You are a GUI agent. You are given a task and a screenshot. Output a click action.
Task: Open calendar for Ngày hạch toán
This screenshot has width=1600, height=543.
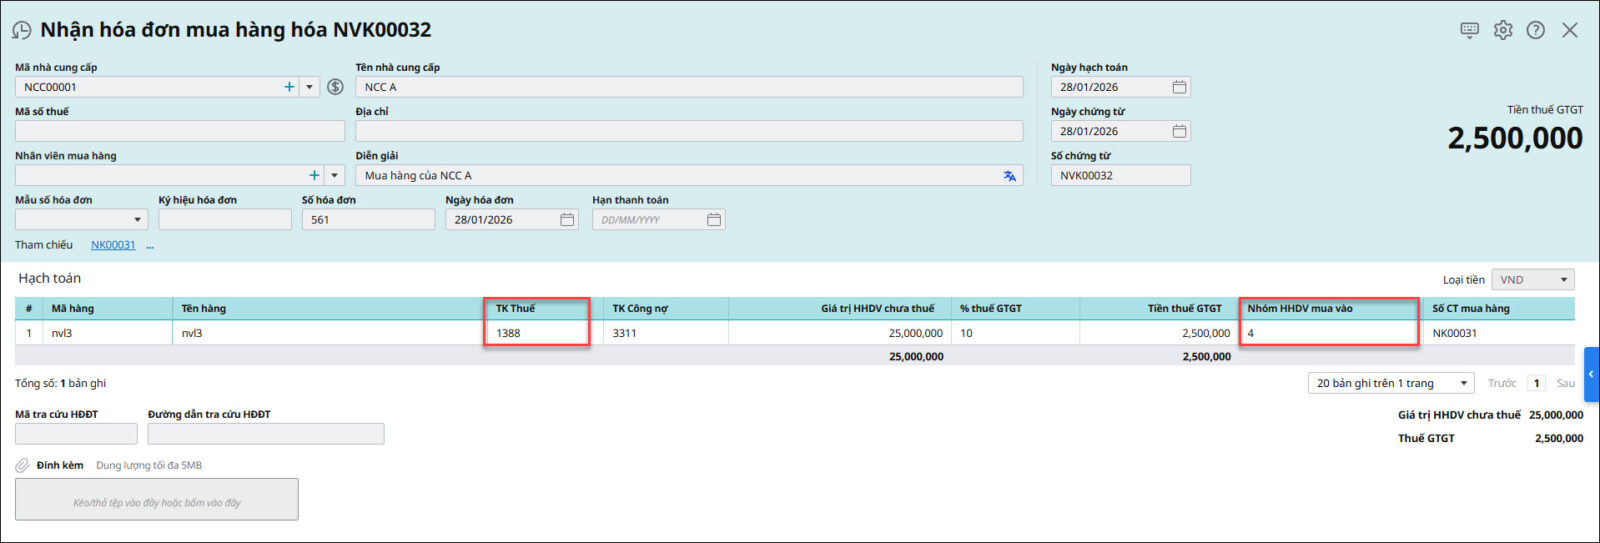point(1179,87)
